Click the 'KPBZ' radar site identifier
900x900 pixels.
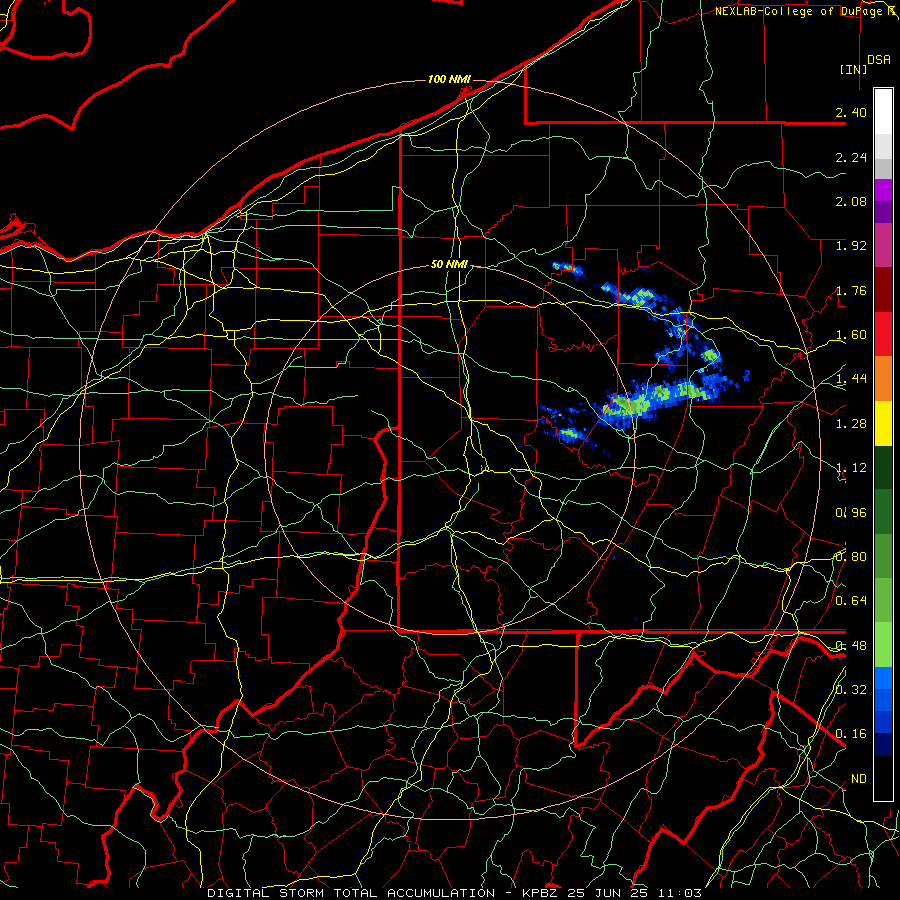coord(540,893)
